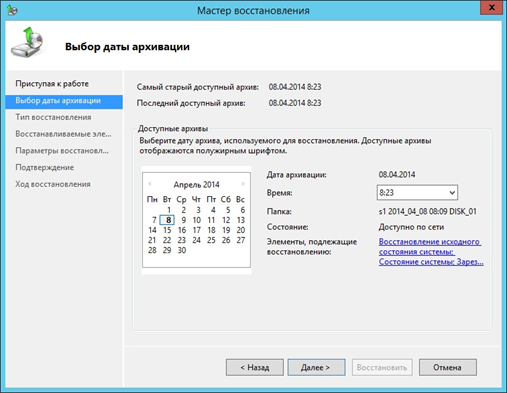Select April 30 in the calendar

(x=182, y=250)
